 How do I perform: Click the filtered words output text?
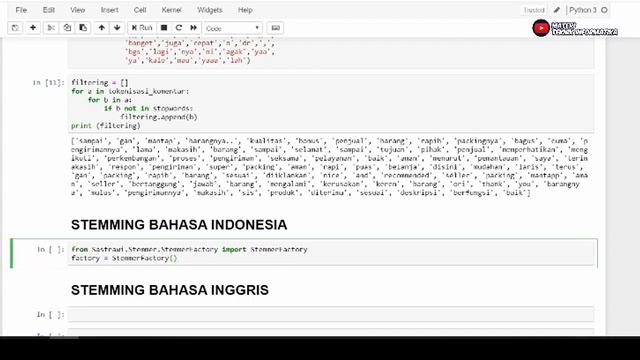[x=329, y=167]
